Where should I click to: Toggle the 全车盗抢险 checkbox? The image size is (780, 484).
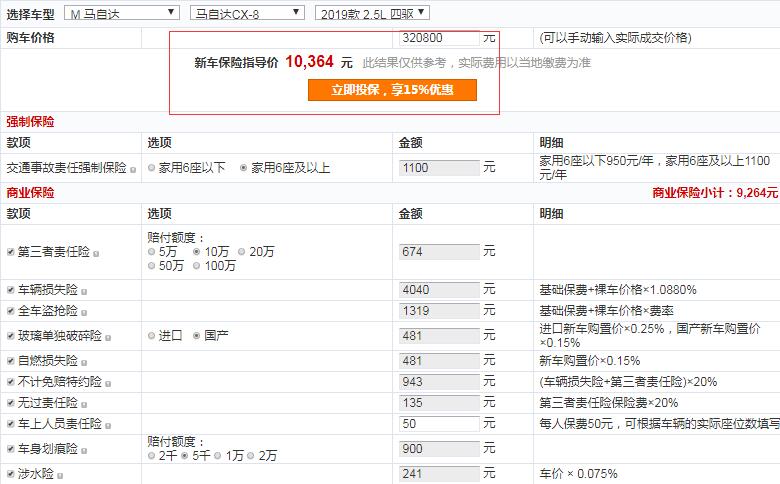coord(10,311)
